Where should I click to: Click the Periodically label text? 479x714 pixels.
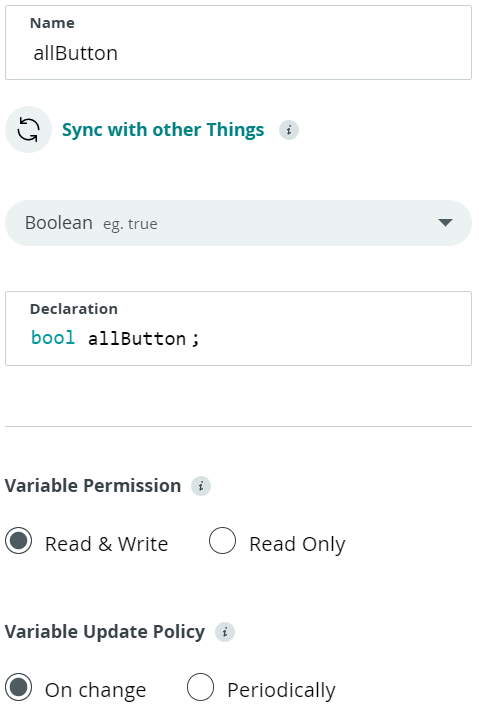point(281,690)
